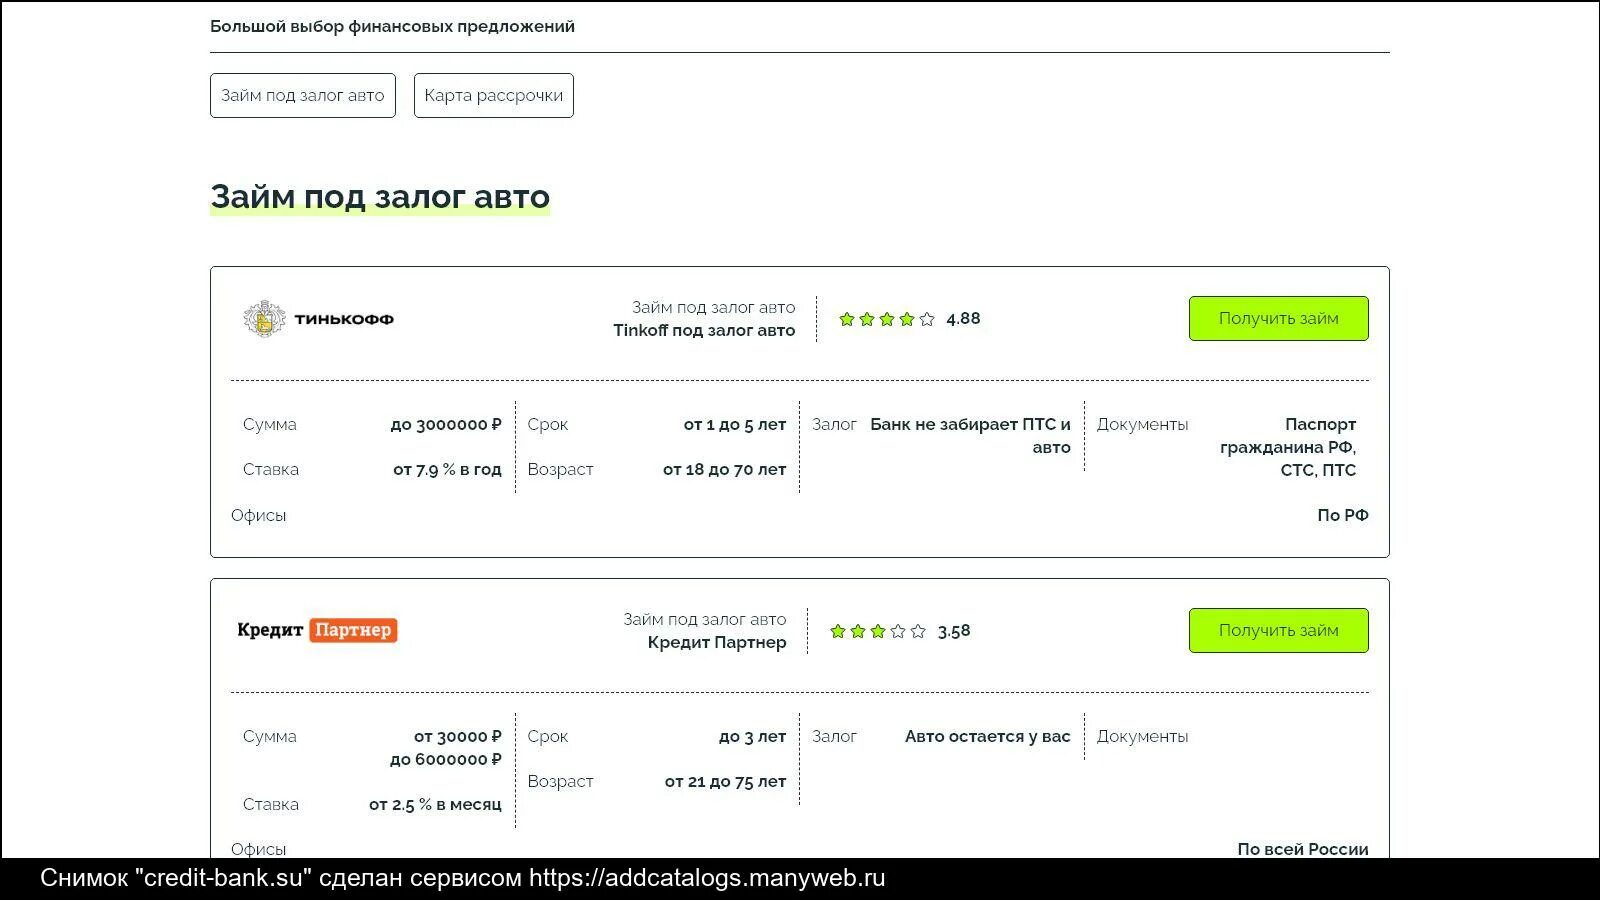Click the По РФ offices value
Image resolution: width=1600 pixels, height=900 pixels.
pyautogui.click(x=1343, y=515)
